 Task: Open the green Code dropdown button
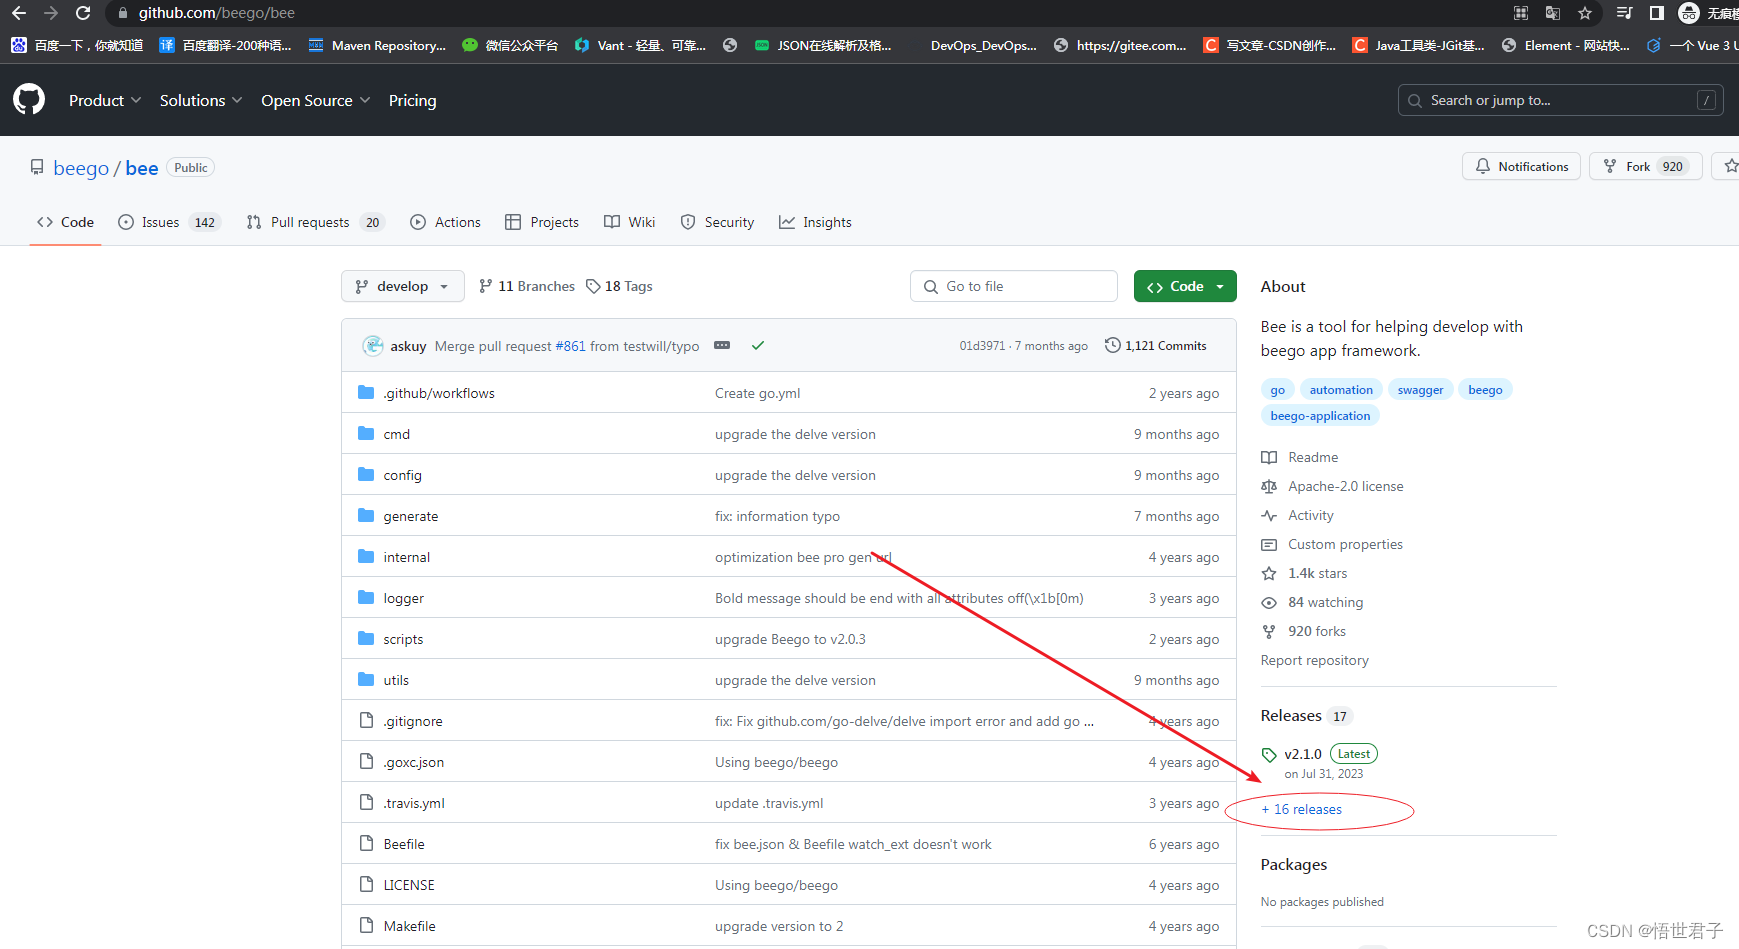click(1185, 286)
